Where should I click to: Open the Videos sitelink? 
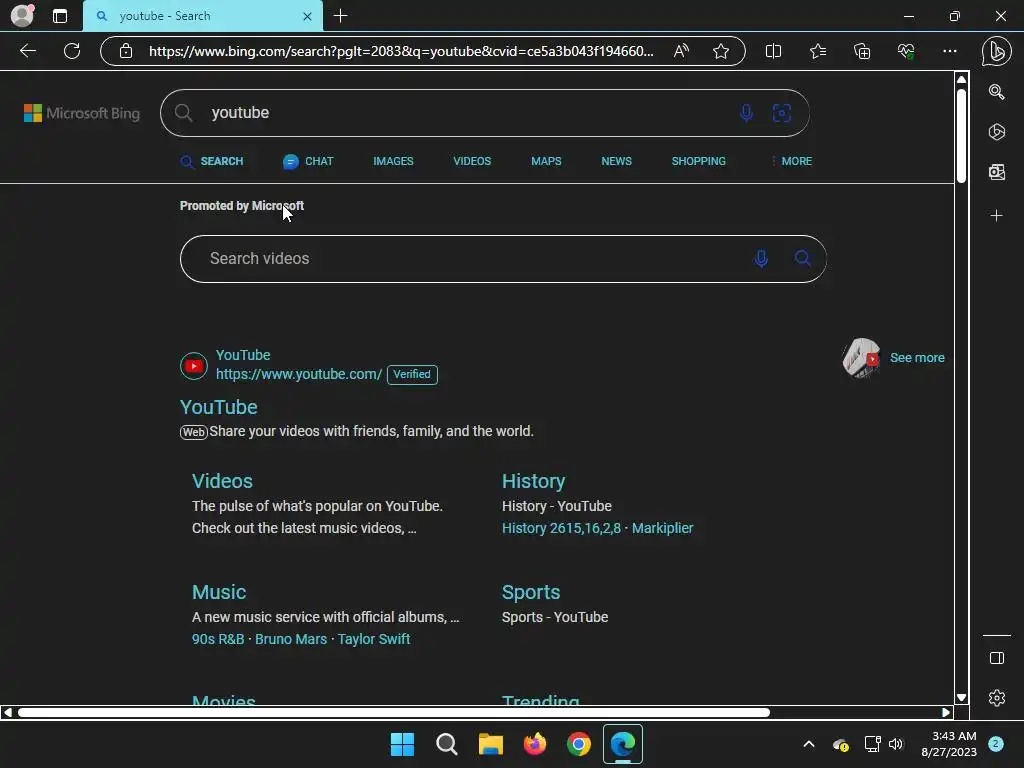tap(222, 481)
